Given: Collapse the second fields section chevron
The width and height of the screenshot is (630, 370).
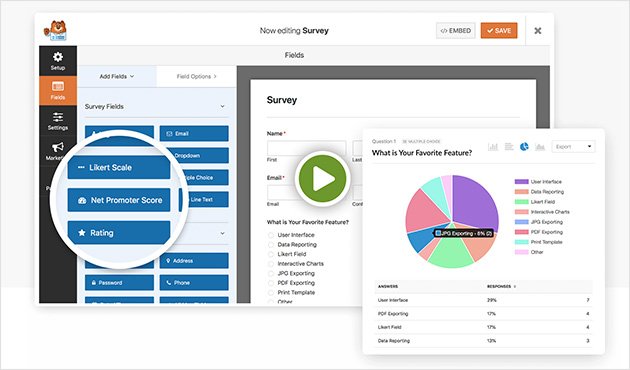Looking at the screenshot, I should click(x=222, y=233).
